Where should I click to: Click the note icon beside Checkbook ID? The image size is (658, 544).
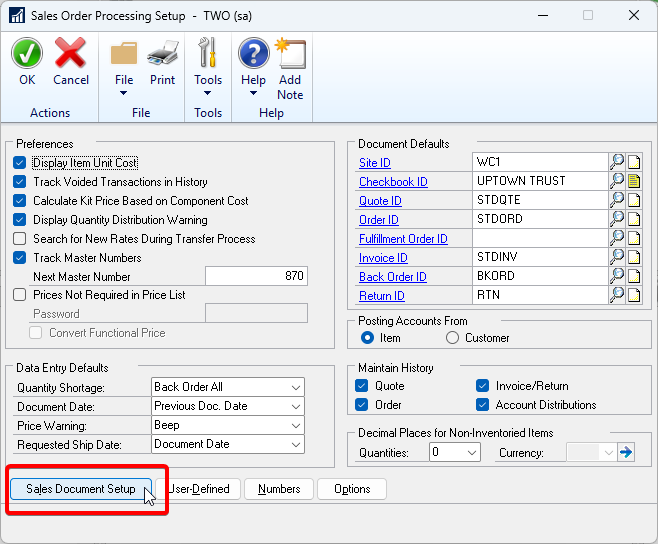634,181
